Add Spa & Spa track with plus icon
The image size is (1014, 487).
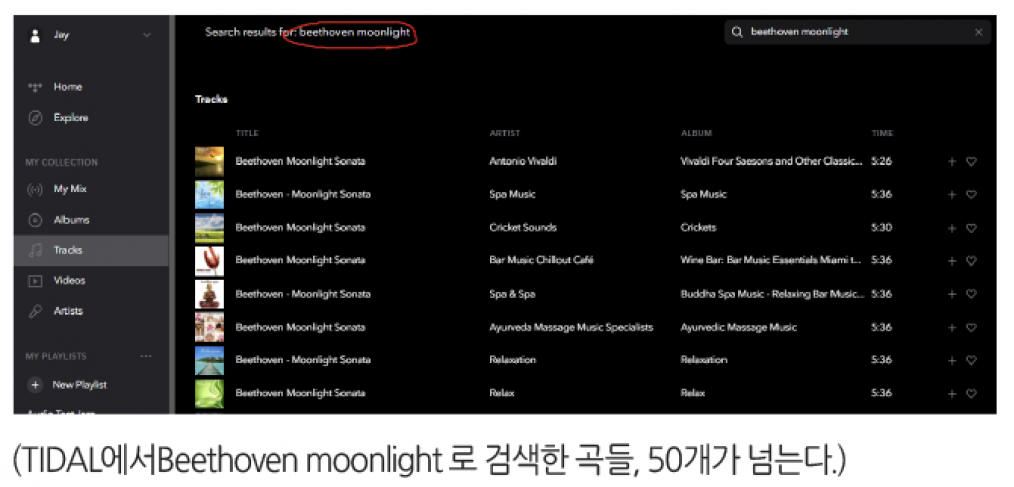[951, 294]
